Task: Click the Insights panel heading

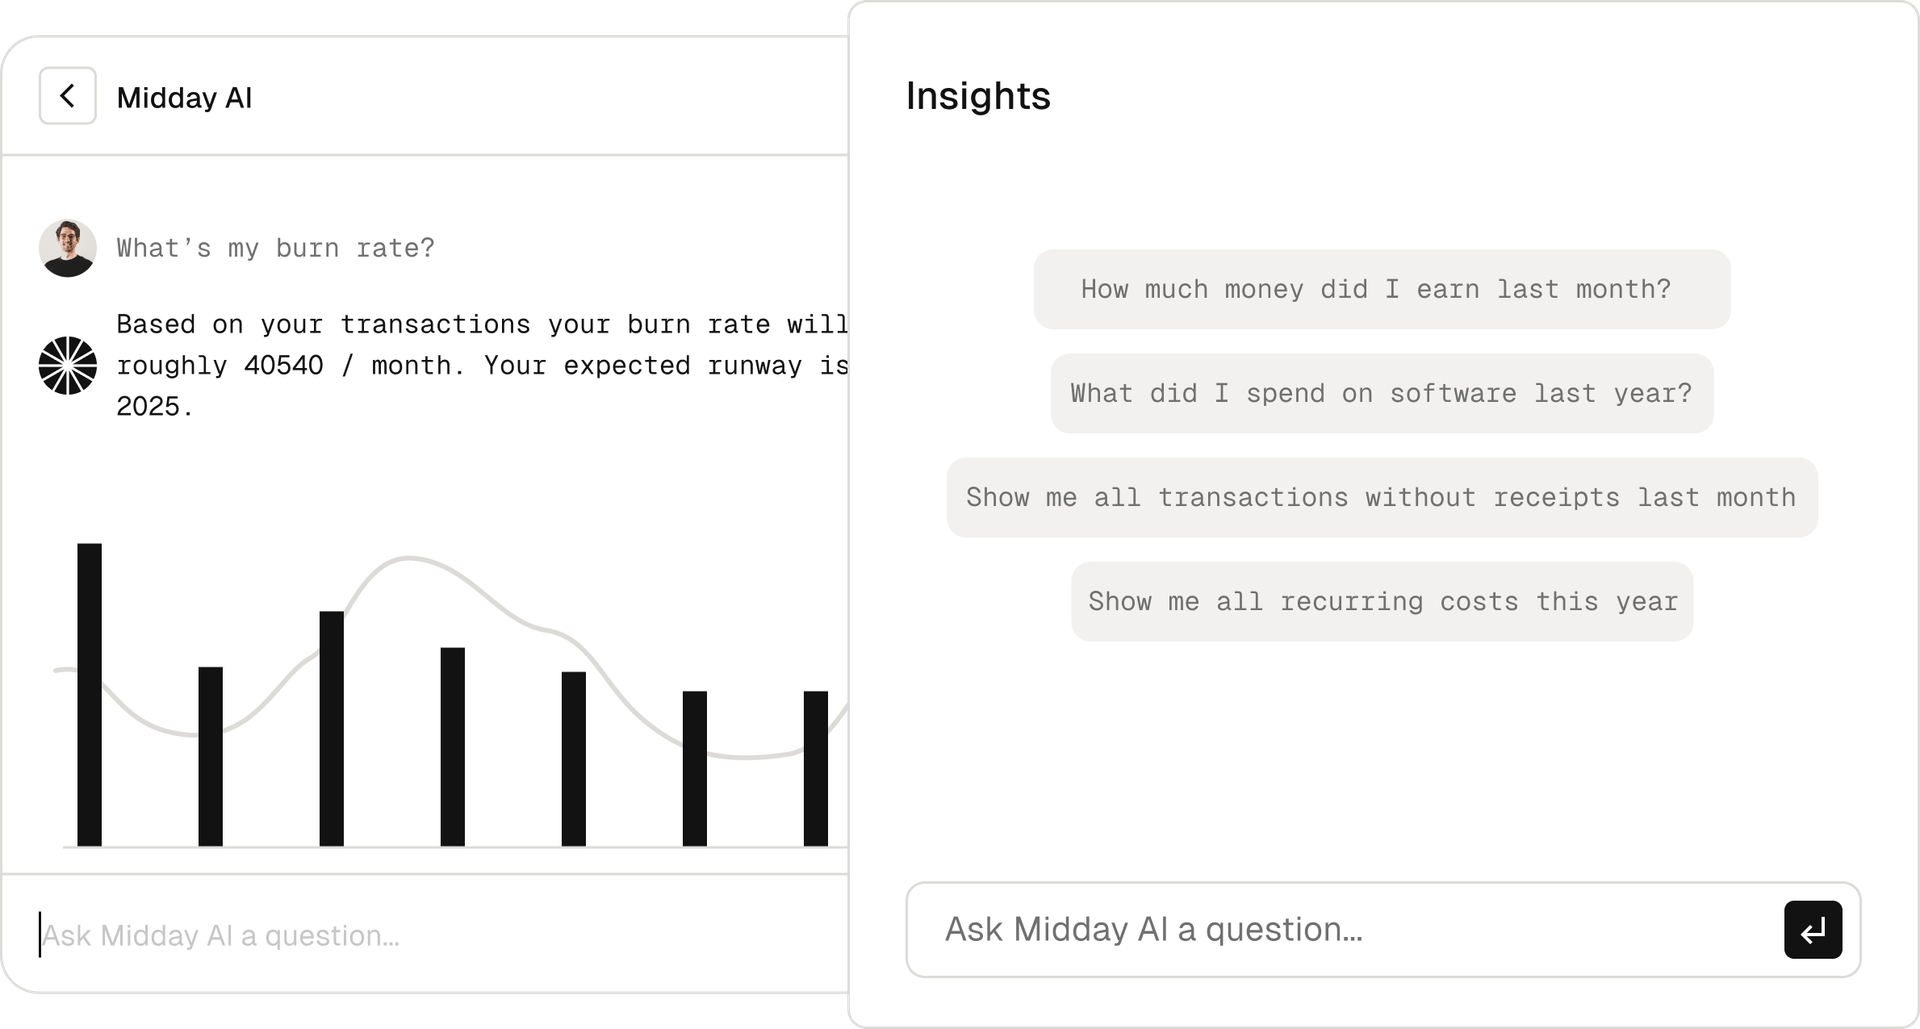Action: click(x=977, y=96)
